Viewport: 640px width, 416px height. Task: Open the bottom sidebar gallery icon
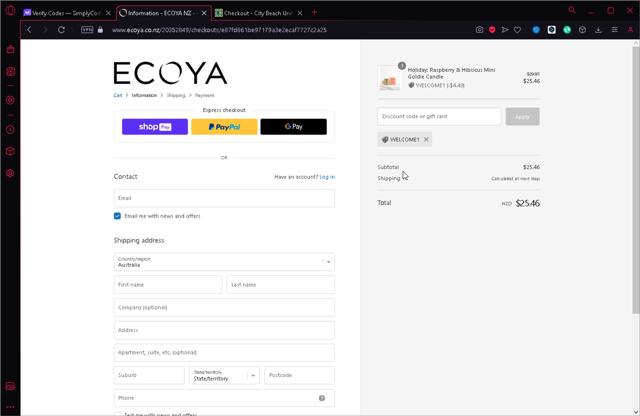pos(10,386)
